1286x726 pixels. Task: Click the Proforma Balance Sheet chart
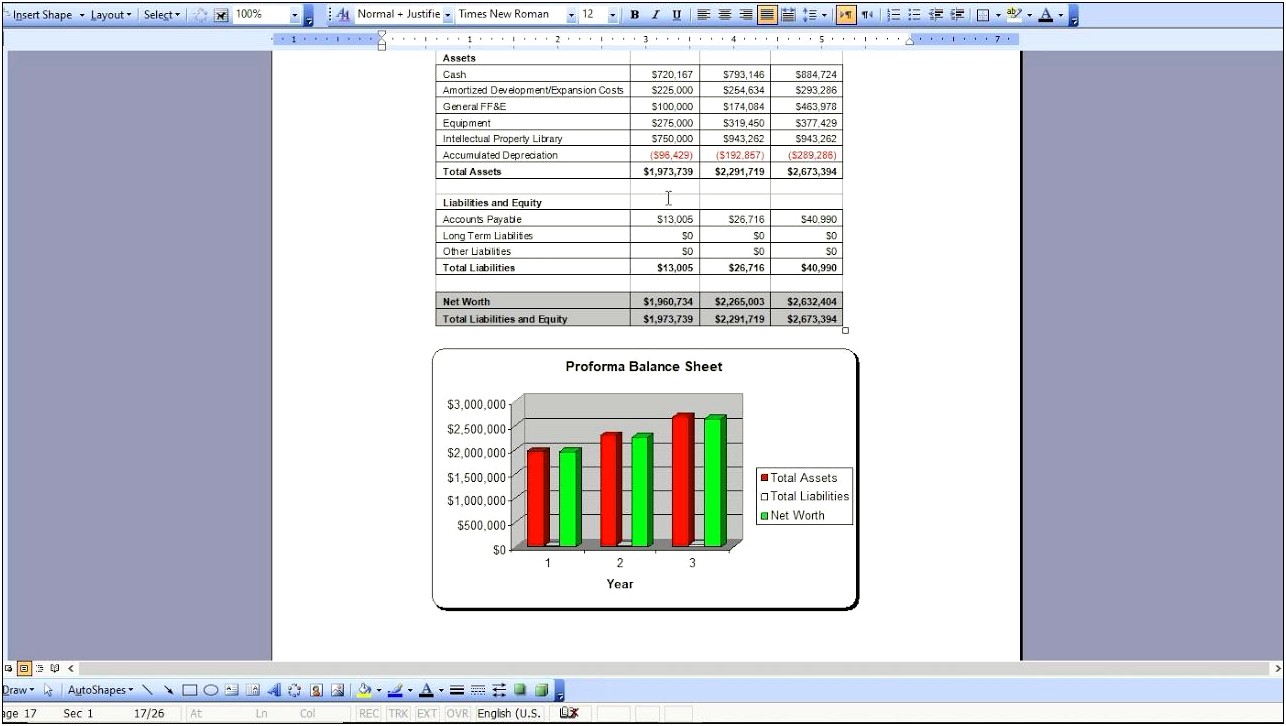click(645, 478)
